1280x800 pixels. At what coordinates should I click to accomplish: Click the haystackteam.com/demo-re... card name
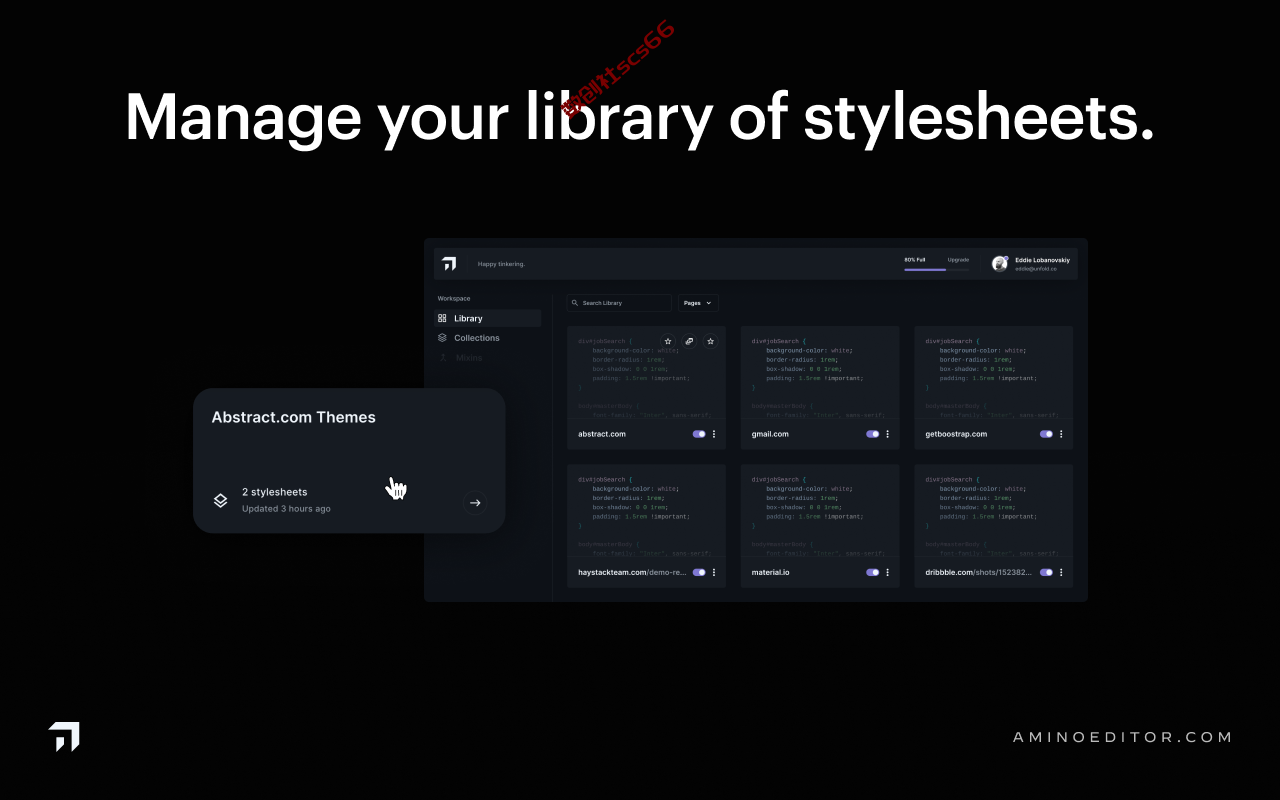pos(633,572)
